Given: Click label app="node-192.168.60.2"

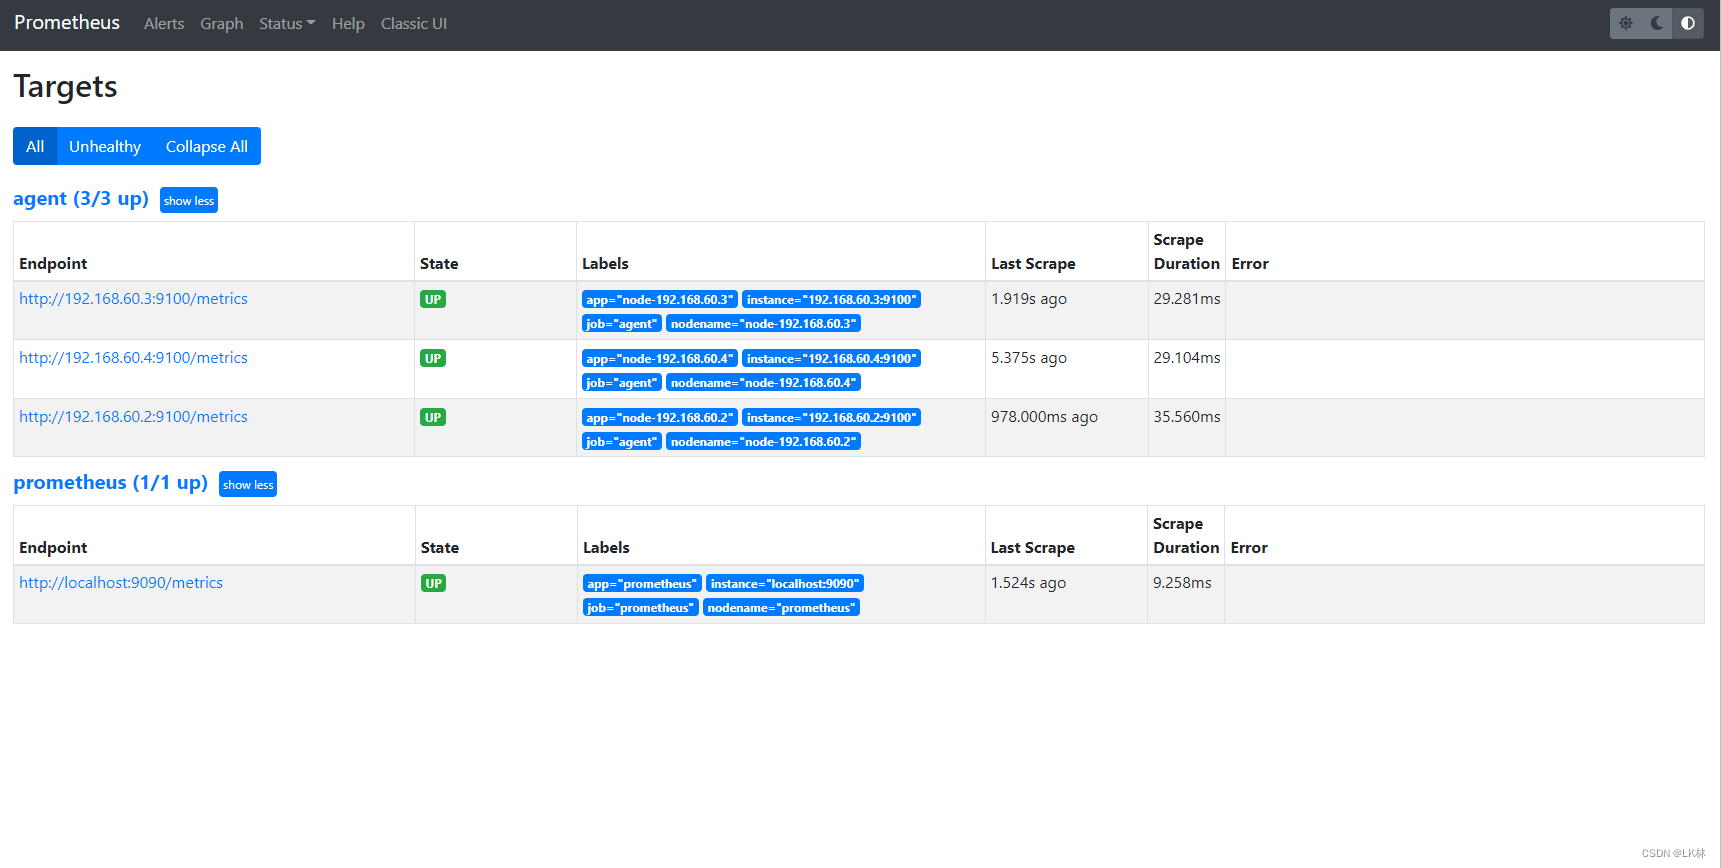Looking at the screenshot, I should click(660, 417).
